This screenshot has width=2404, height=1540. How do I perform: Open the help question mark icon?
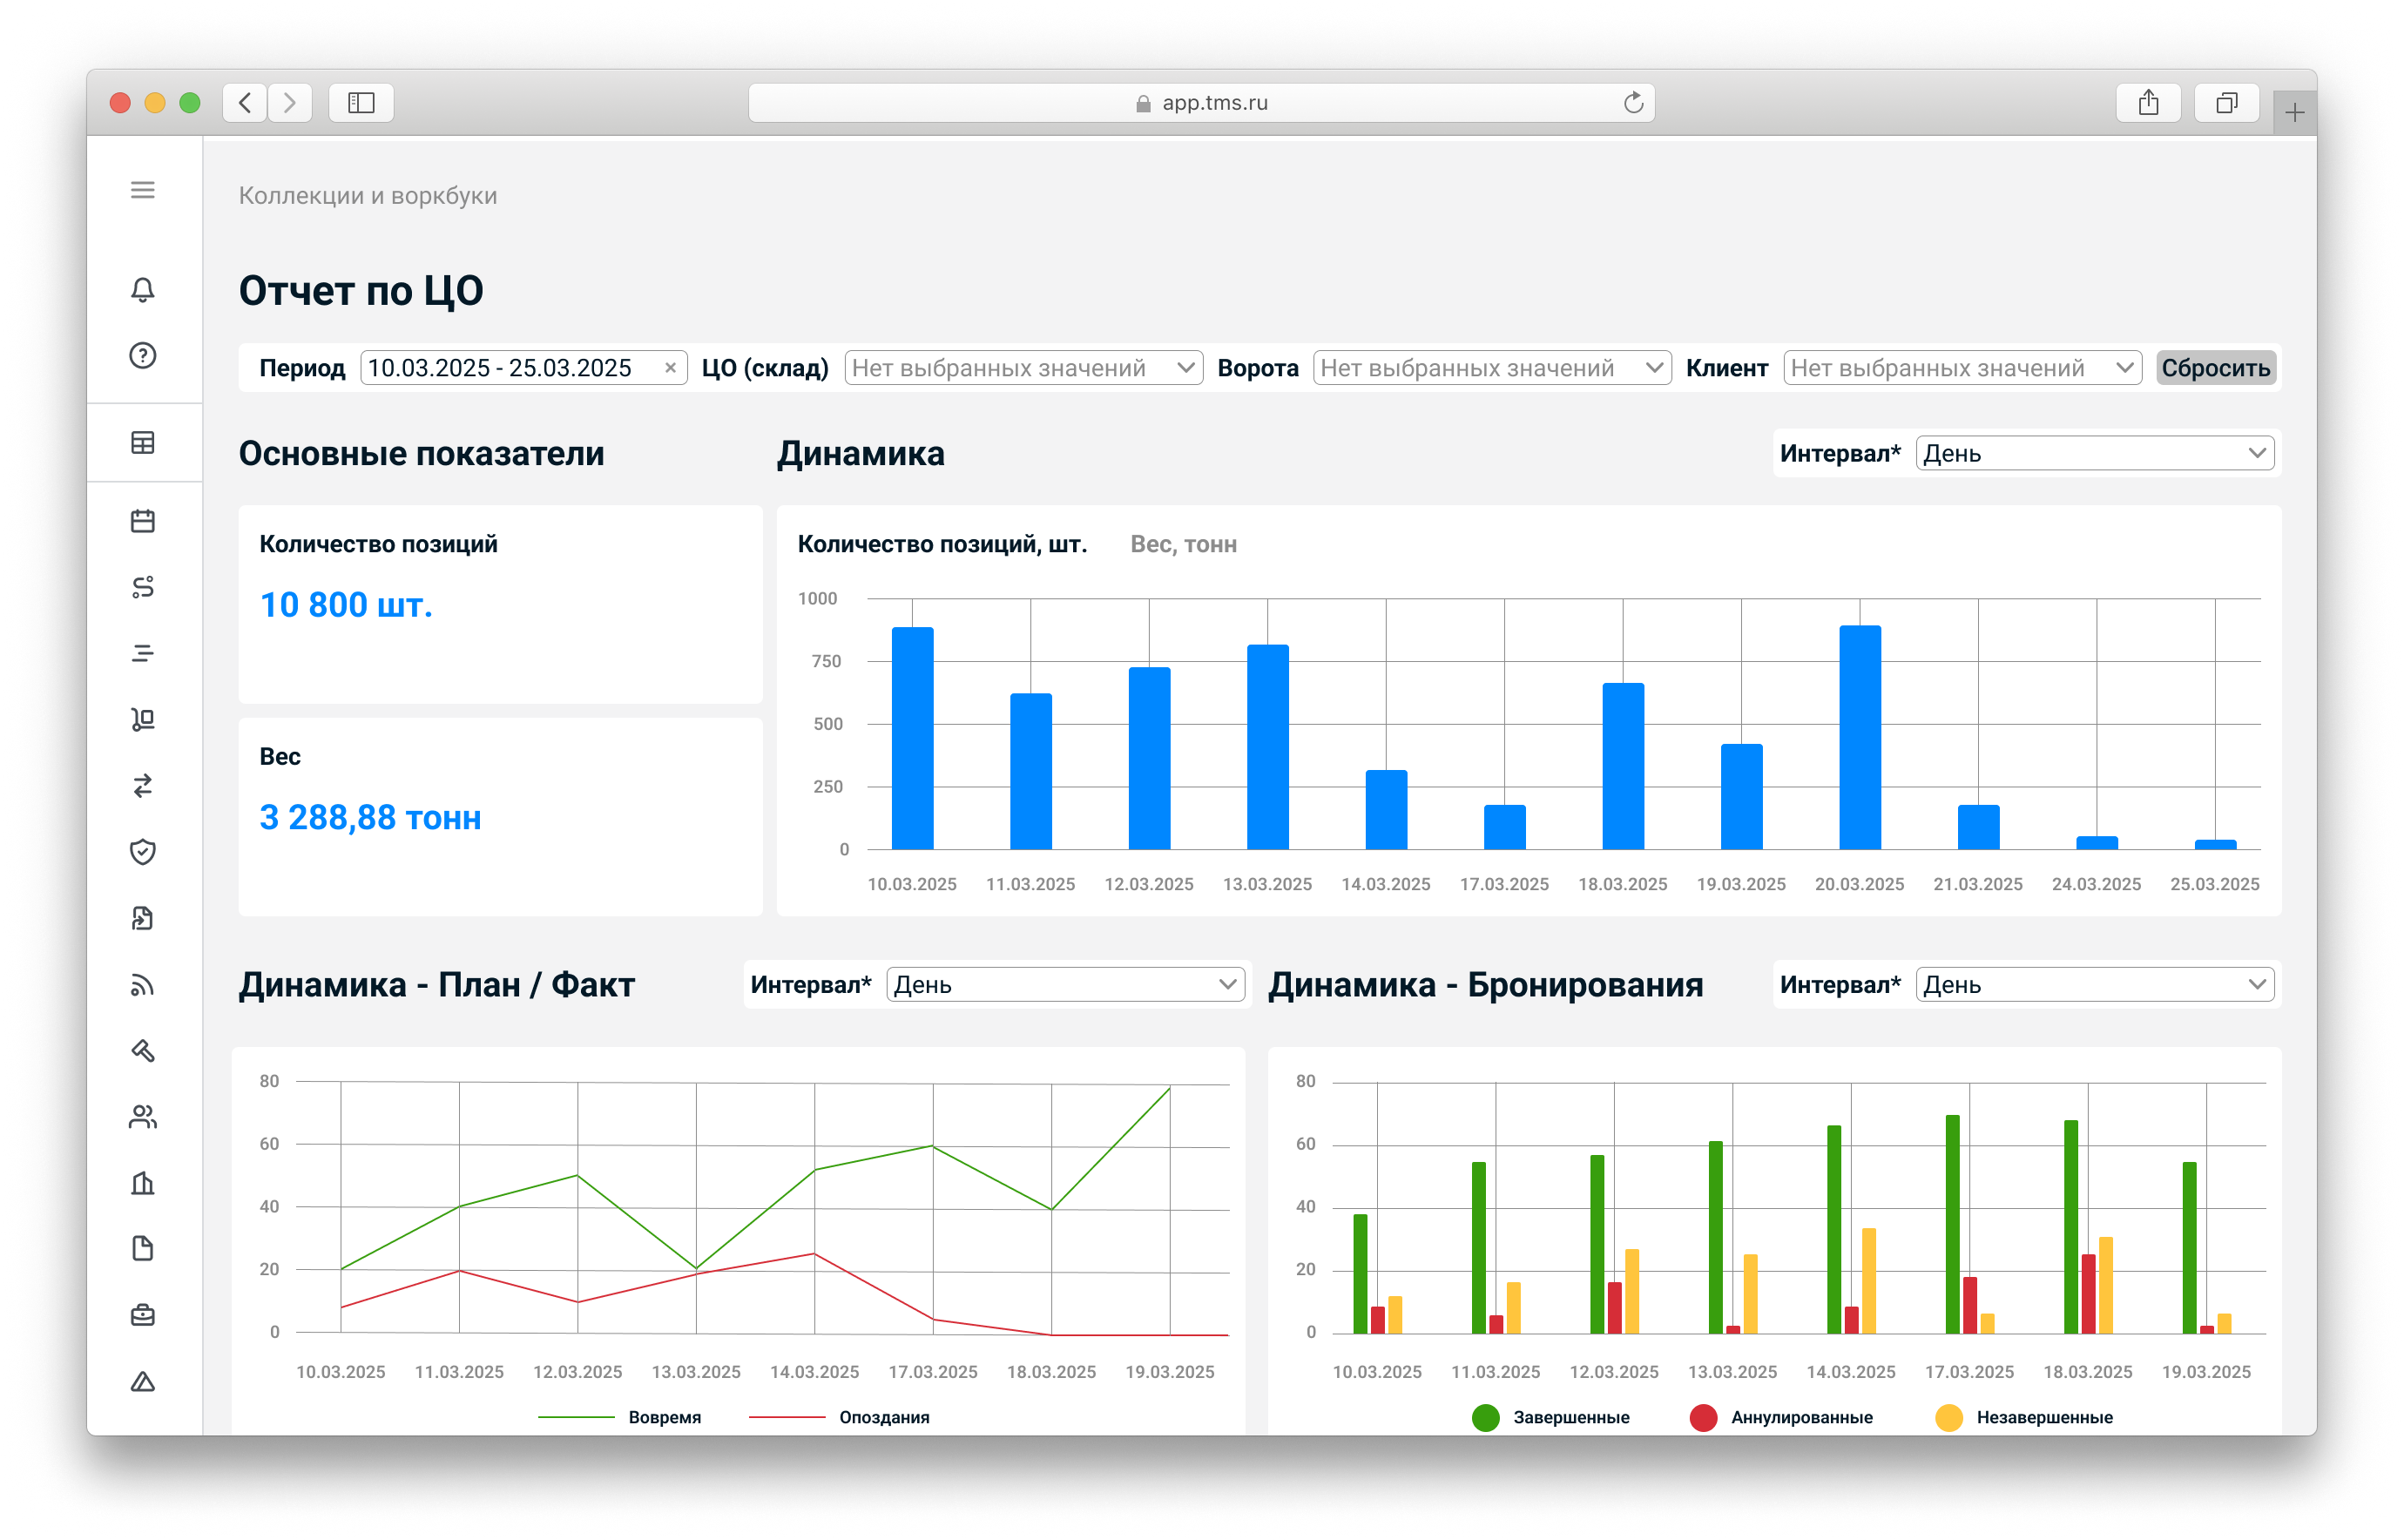pyautogui.click(x=143, y=356)
